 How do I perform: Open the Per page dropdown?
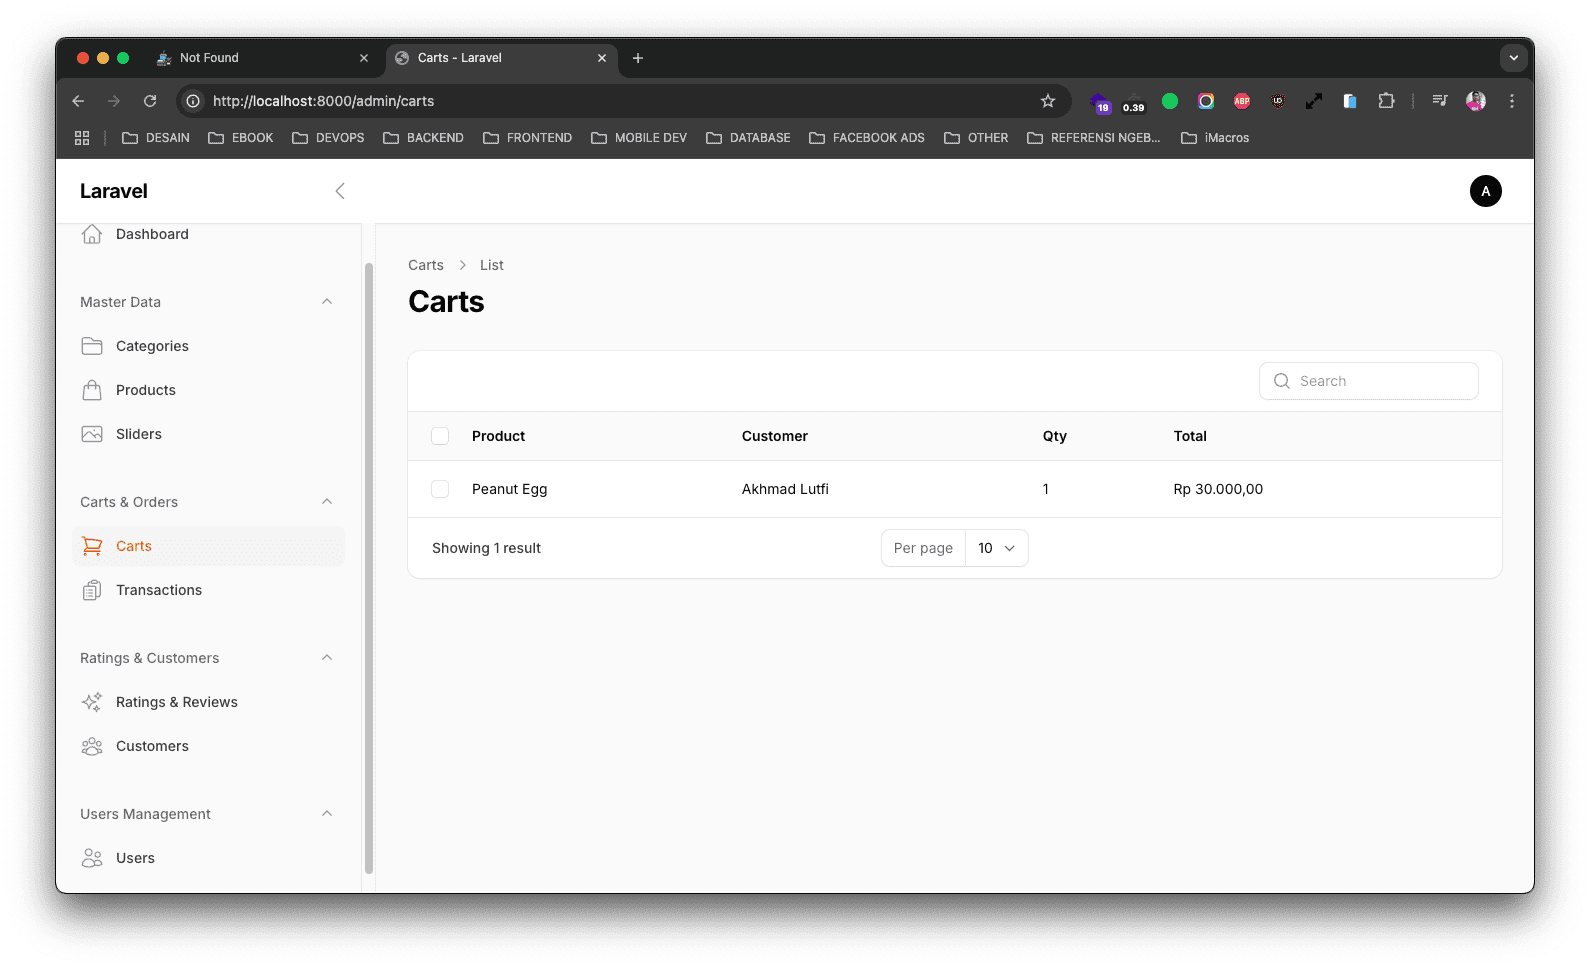click(x=996, y=548)
